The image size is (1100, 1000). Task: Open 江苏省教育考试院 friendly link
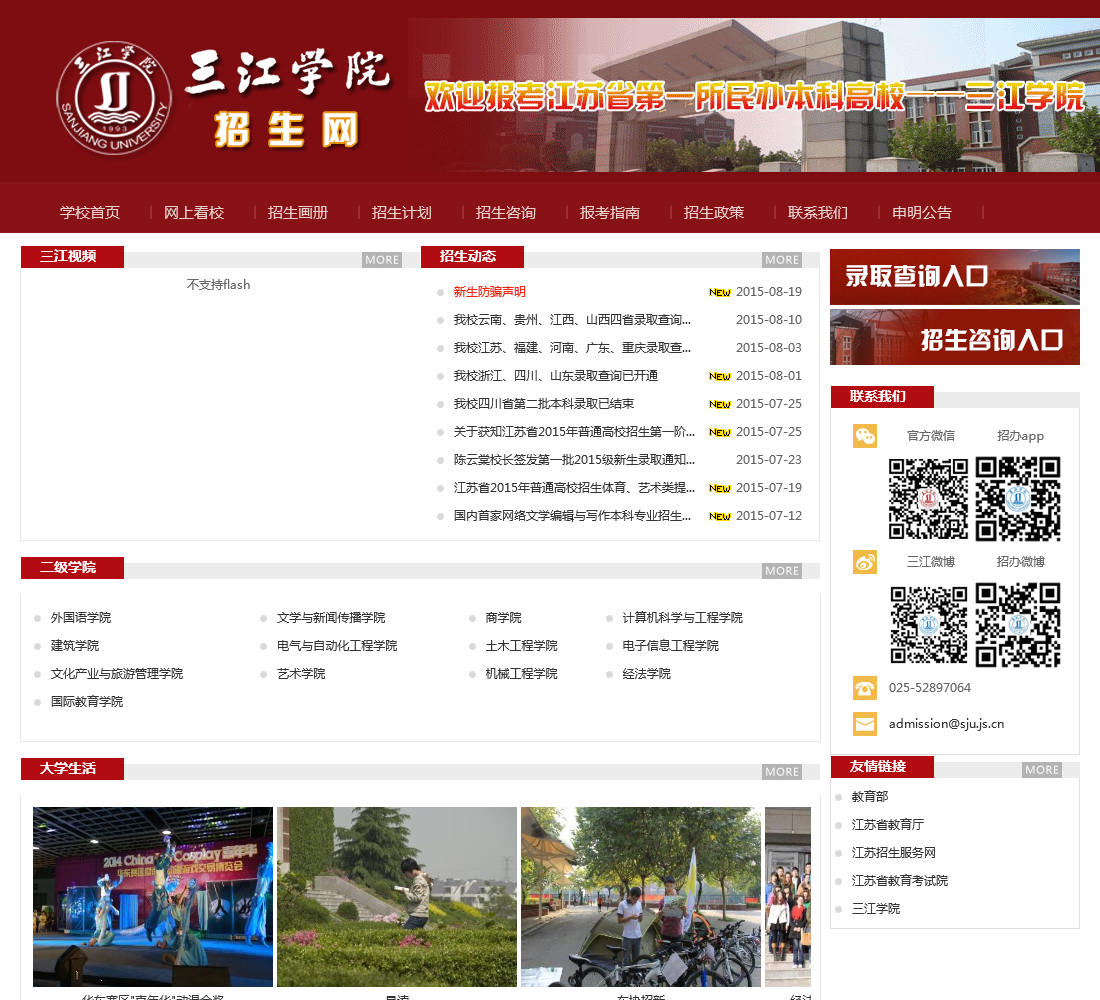899,881
